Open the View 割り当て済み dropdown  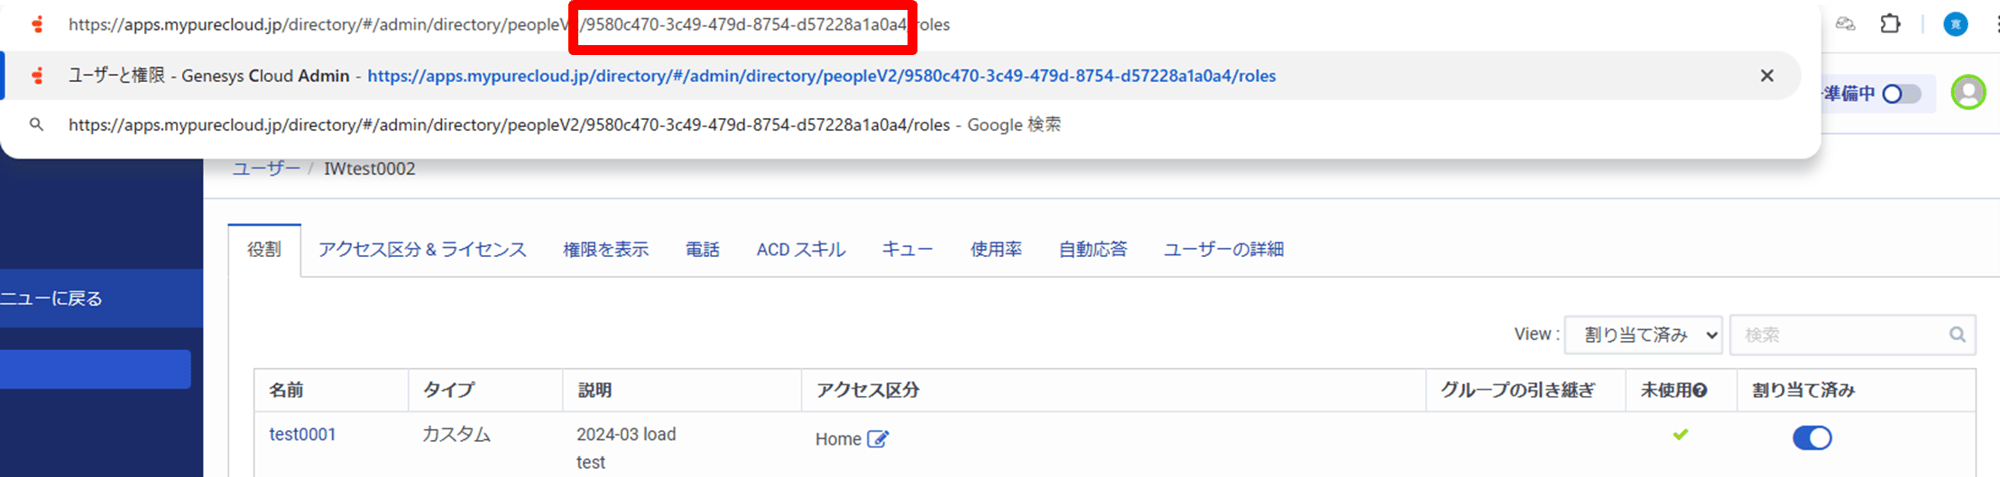tap(1643, 335)
